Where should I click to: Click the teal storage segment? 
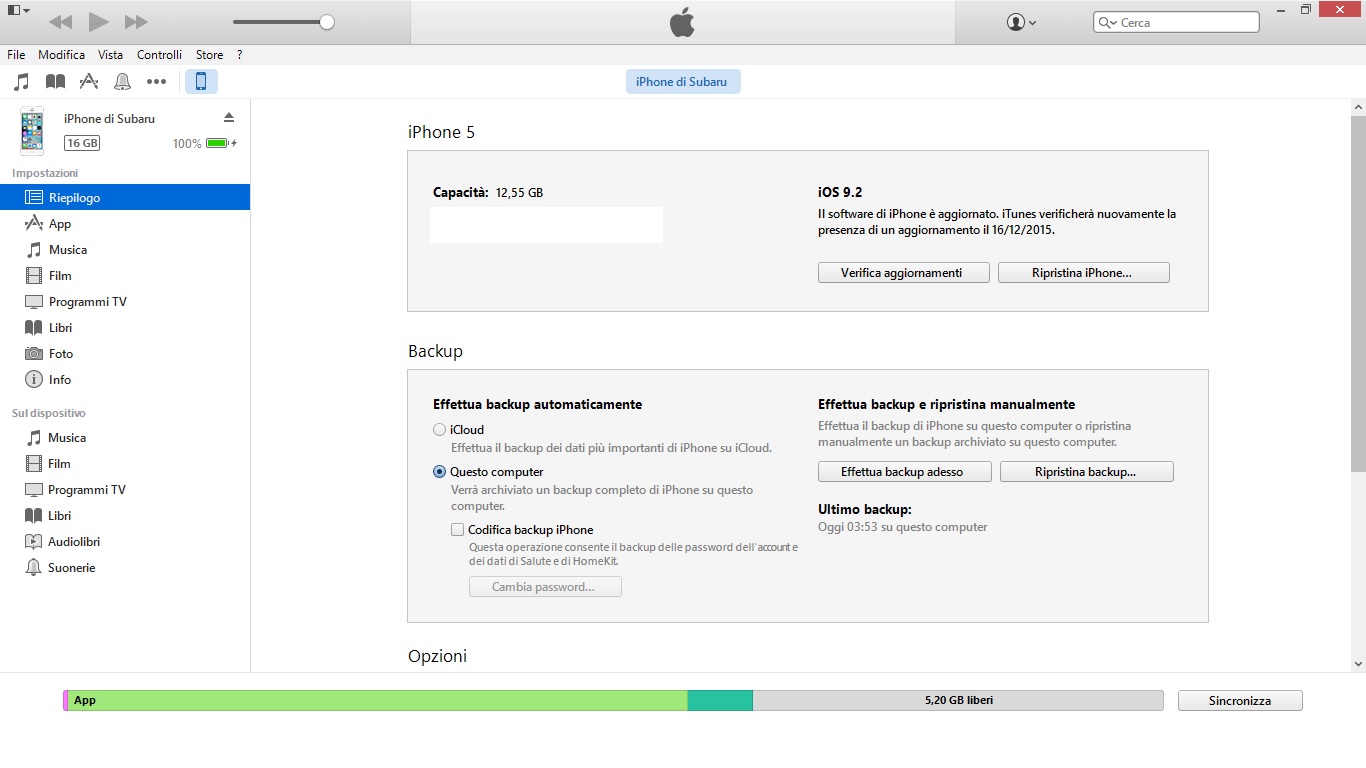[x=720, y=701]
